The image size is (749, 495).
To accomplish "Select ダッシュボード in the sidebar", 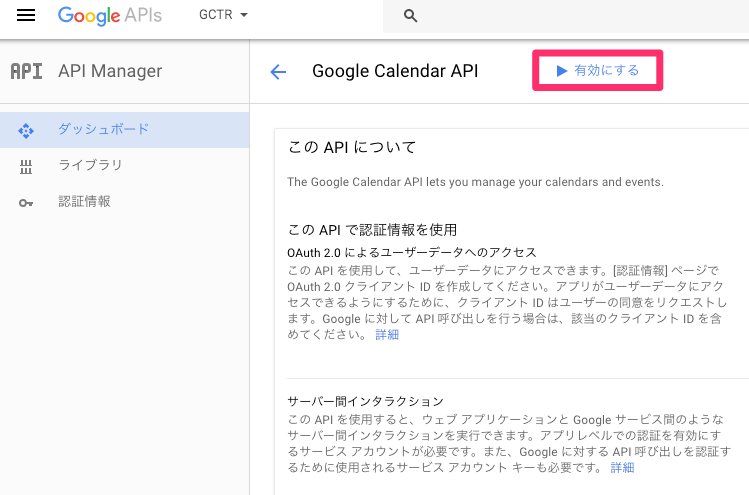I will click(x=124, y=130).
